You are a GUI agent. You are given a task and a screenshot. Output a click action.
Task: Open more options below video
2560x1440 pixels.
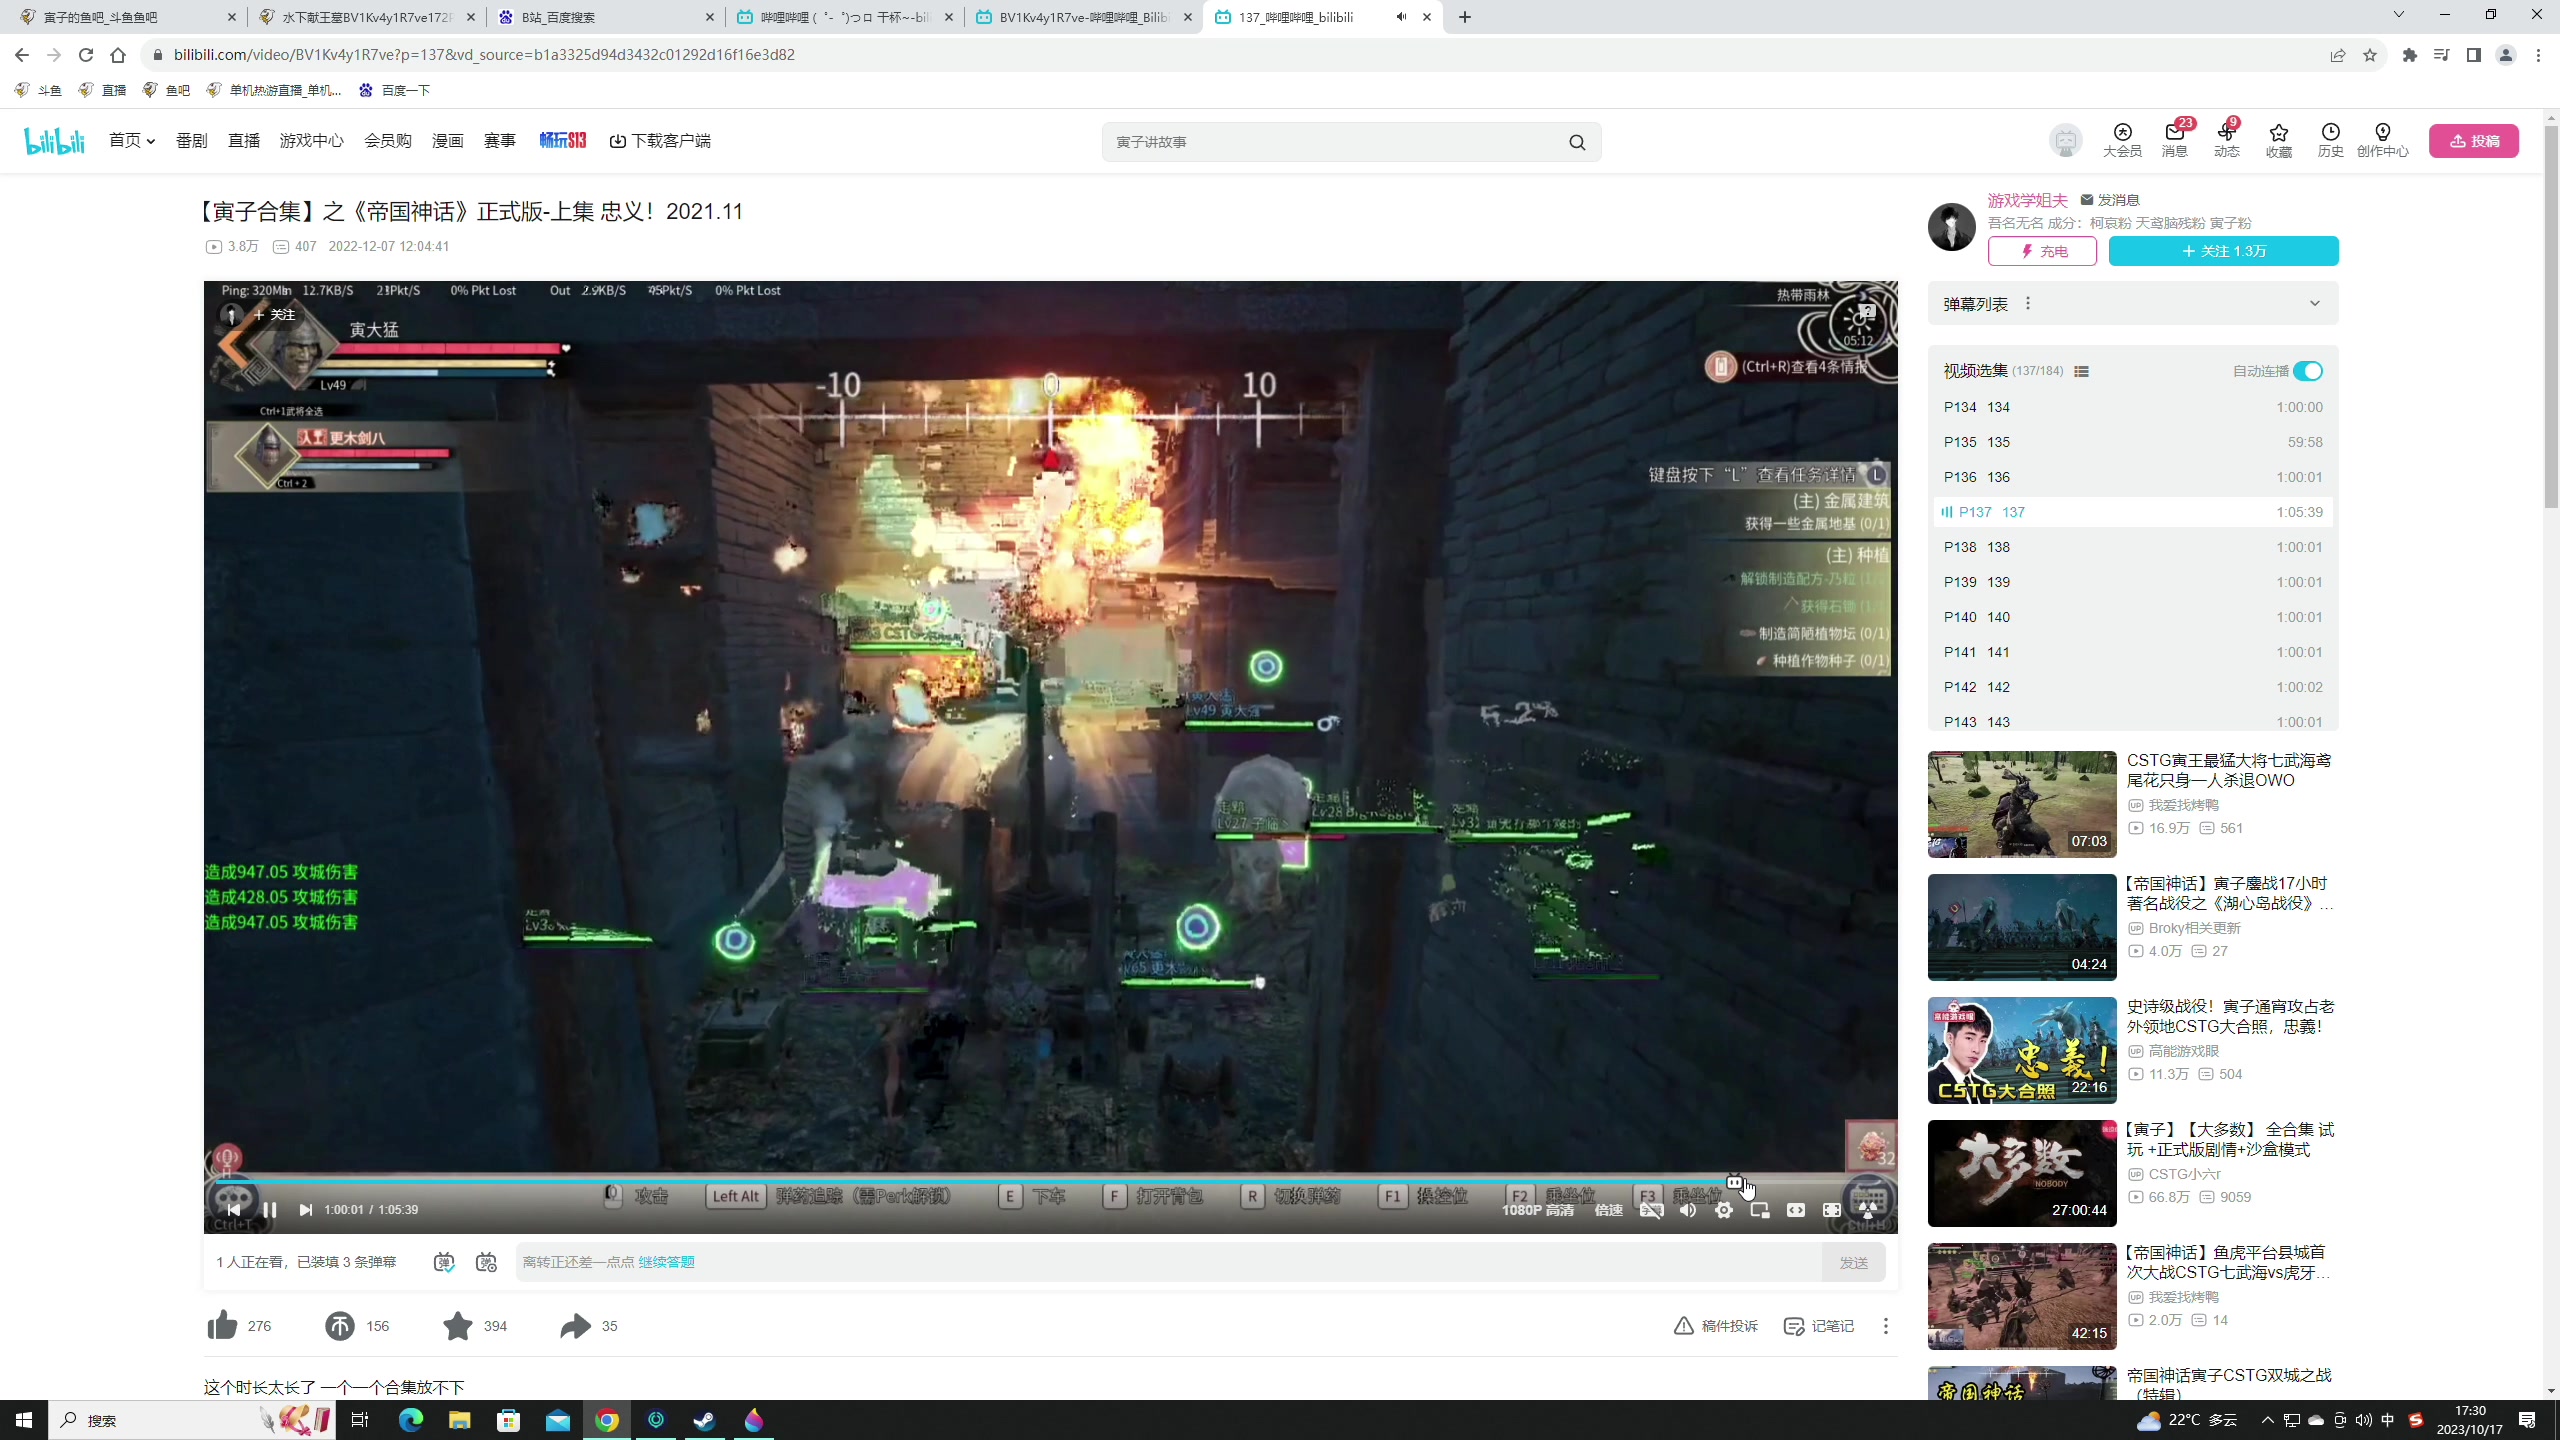click(x=1886, y=1326)
